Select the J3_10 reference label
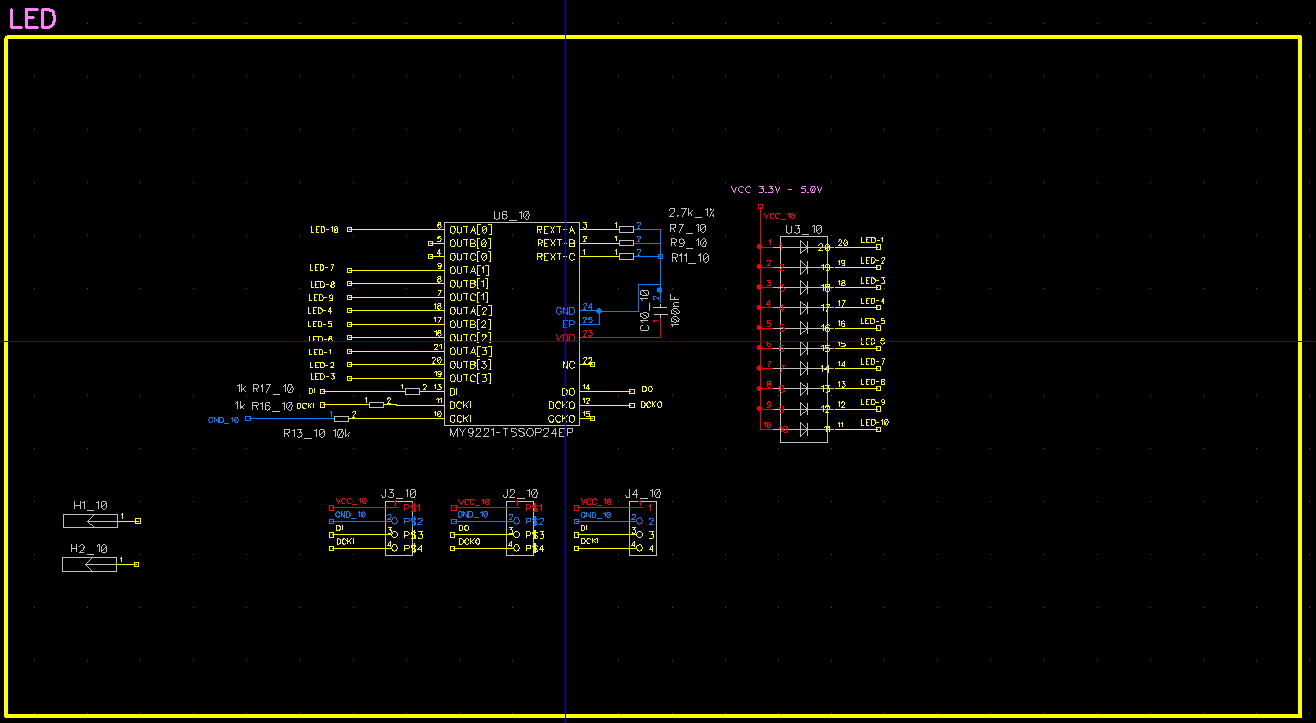Image resolution: width=1316 pixels, height=723 pixels. pos(398,494)
